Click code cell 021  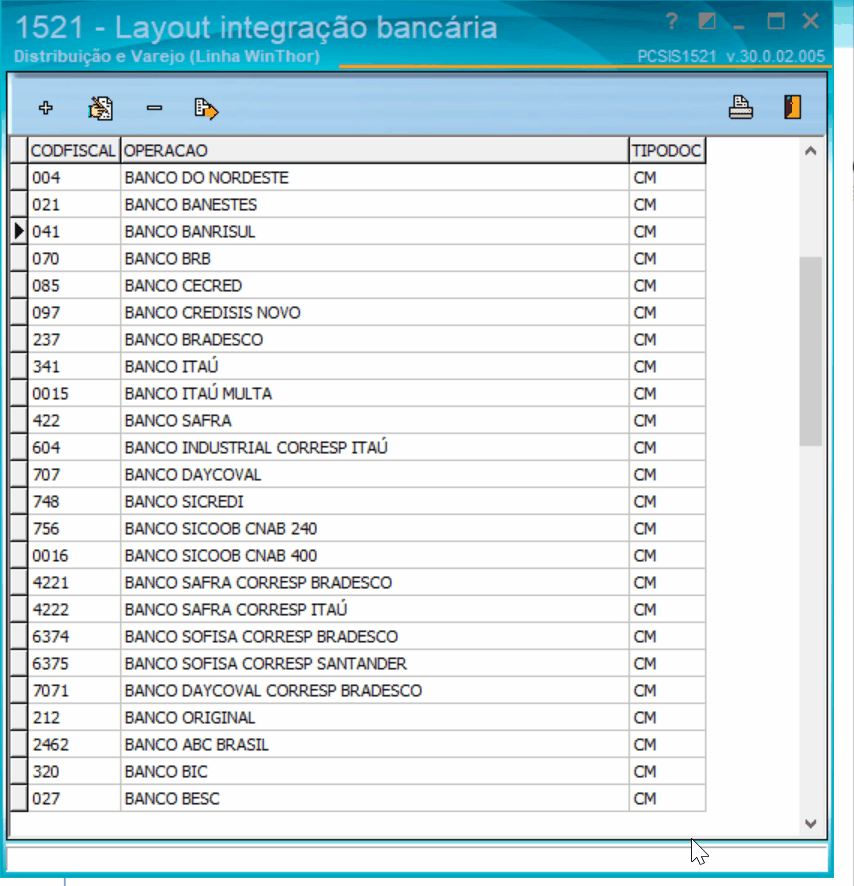click(x=74, y=205)
